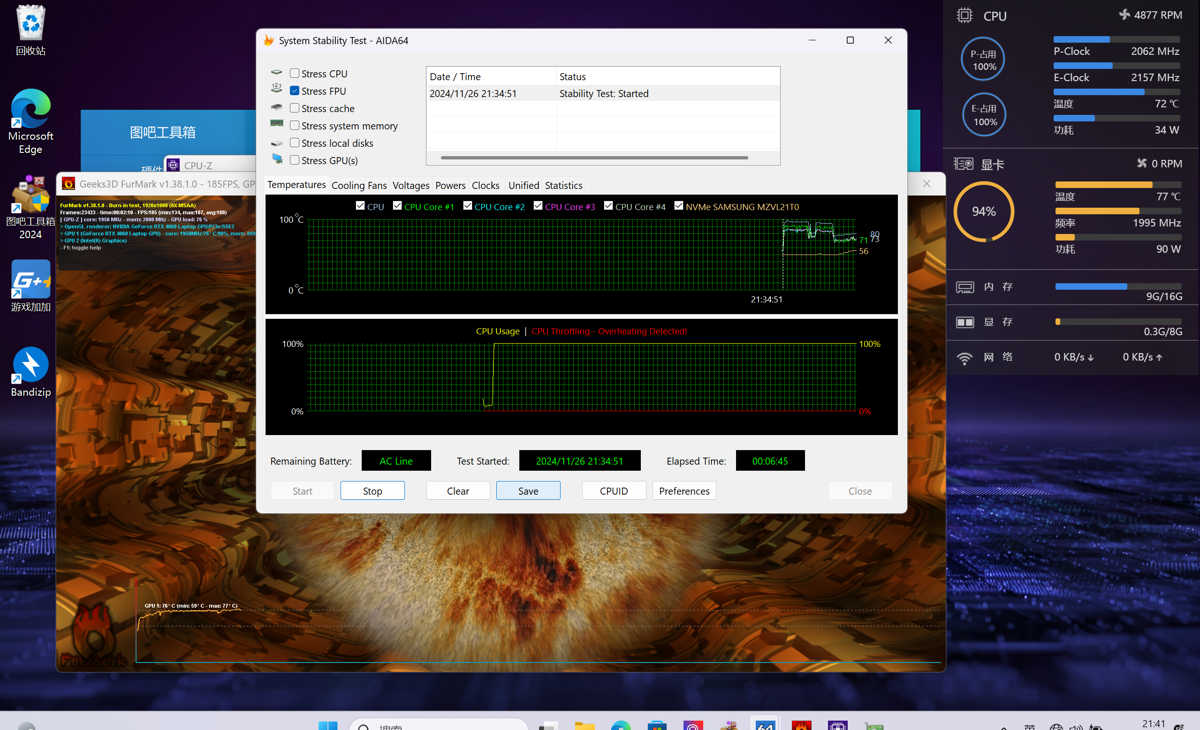Uncheck the Stress FPU checkbox
This screenshot has height=730, width=1200.
click(294, 90)
